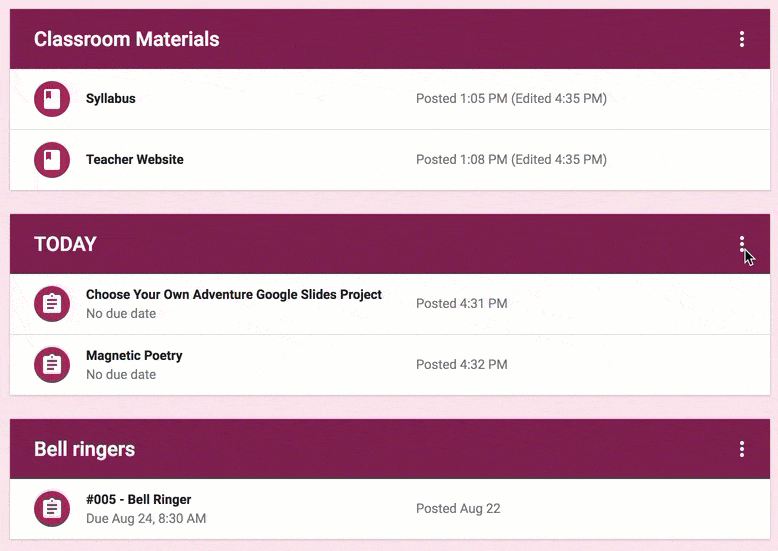Open the Bell ringers topic three-dot menu
This screenshot has height=551, width=778.
(x=742, y=449)
